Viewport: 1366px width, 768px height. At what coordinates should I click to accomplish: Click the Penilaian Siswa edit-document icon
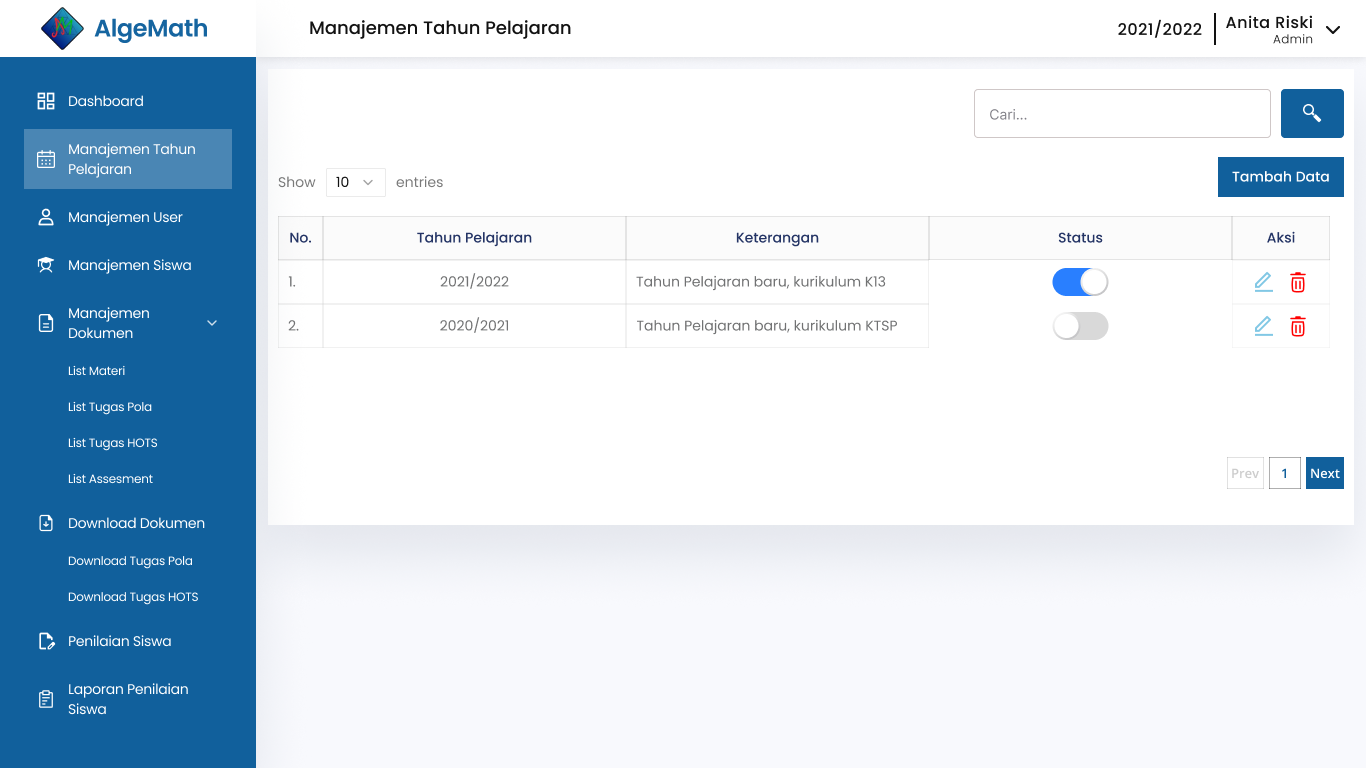point(46,641)
